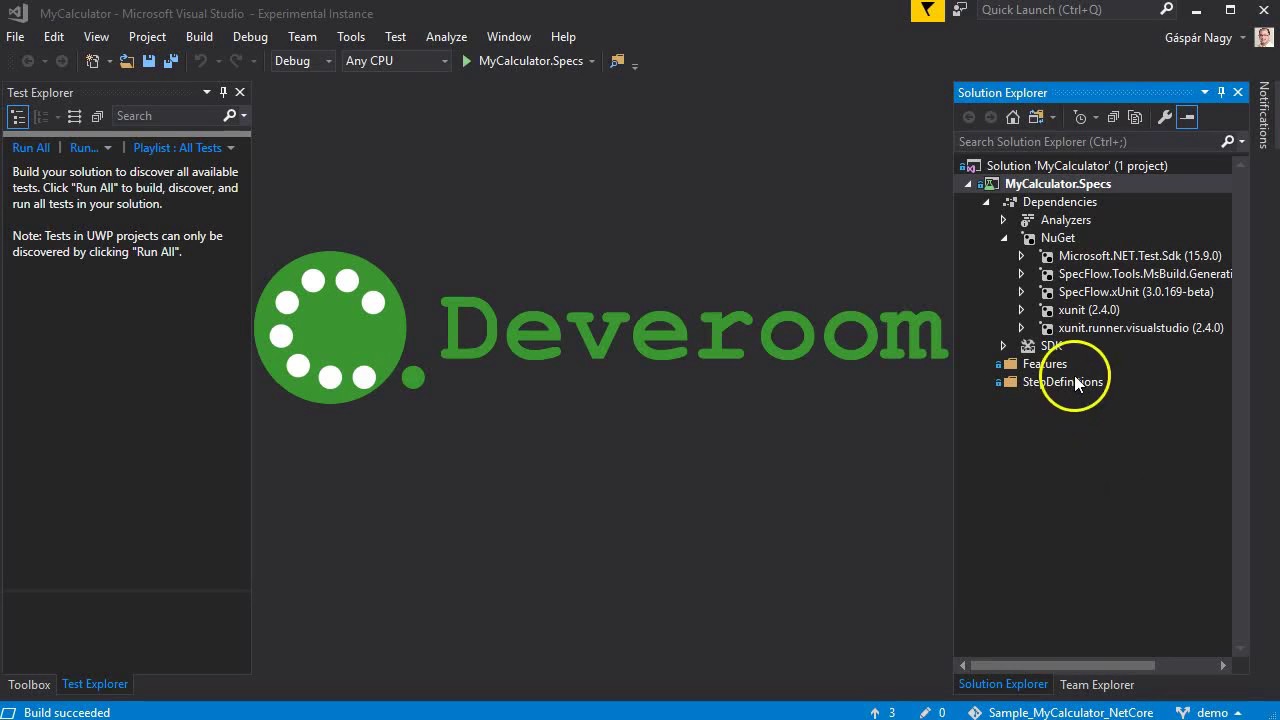The height and width of the screenshot is (720, 1280).
Task: Click the unpublished commits arrow in status bar
Action: point(875,713)
